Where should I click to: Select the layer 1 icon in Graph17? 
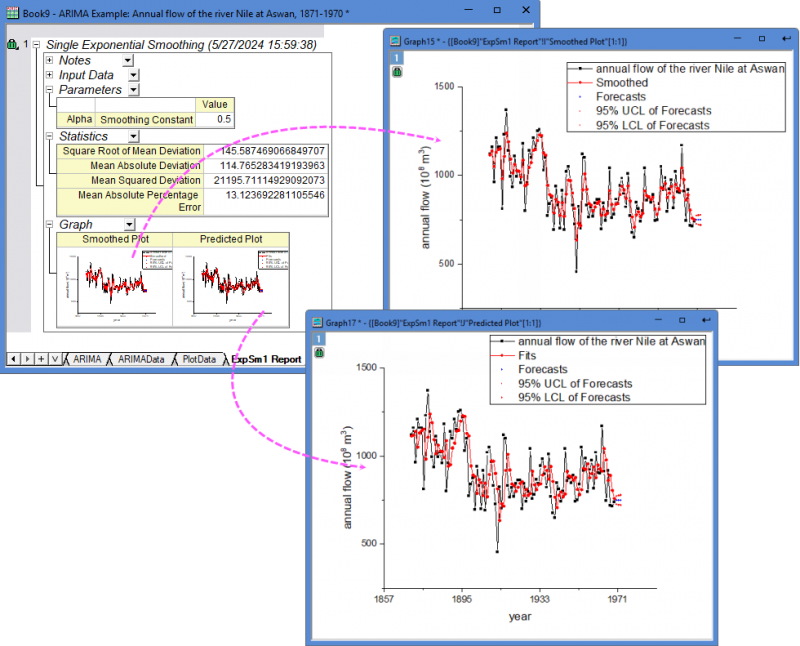(x=318, y=339)
